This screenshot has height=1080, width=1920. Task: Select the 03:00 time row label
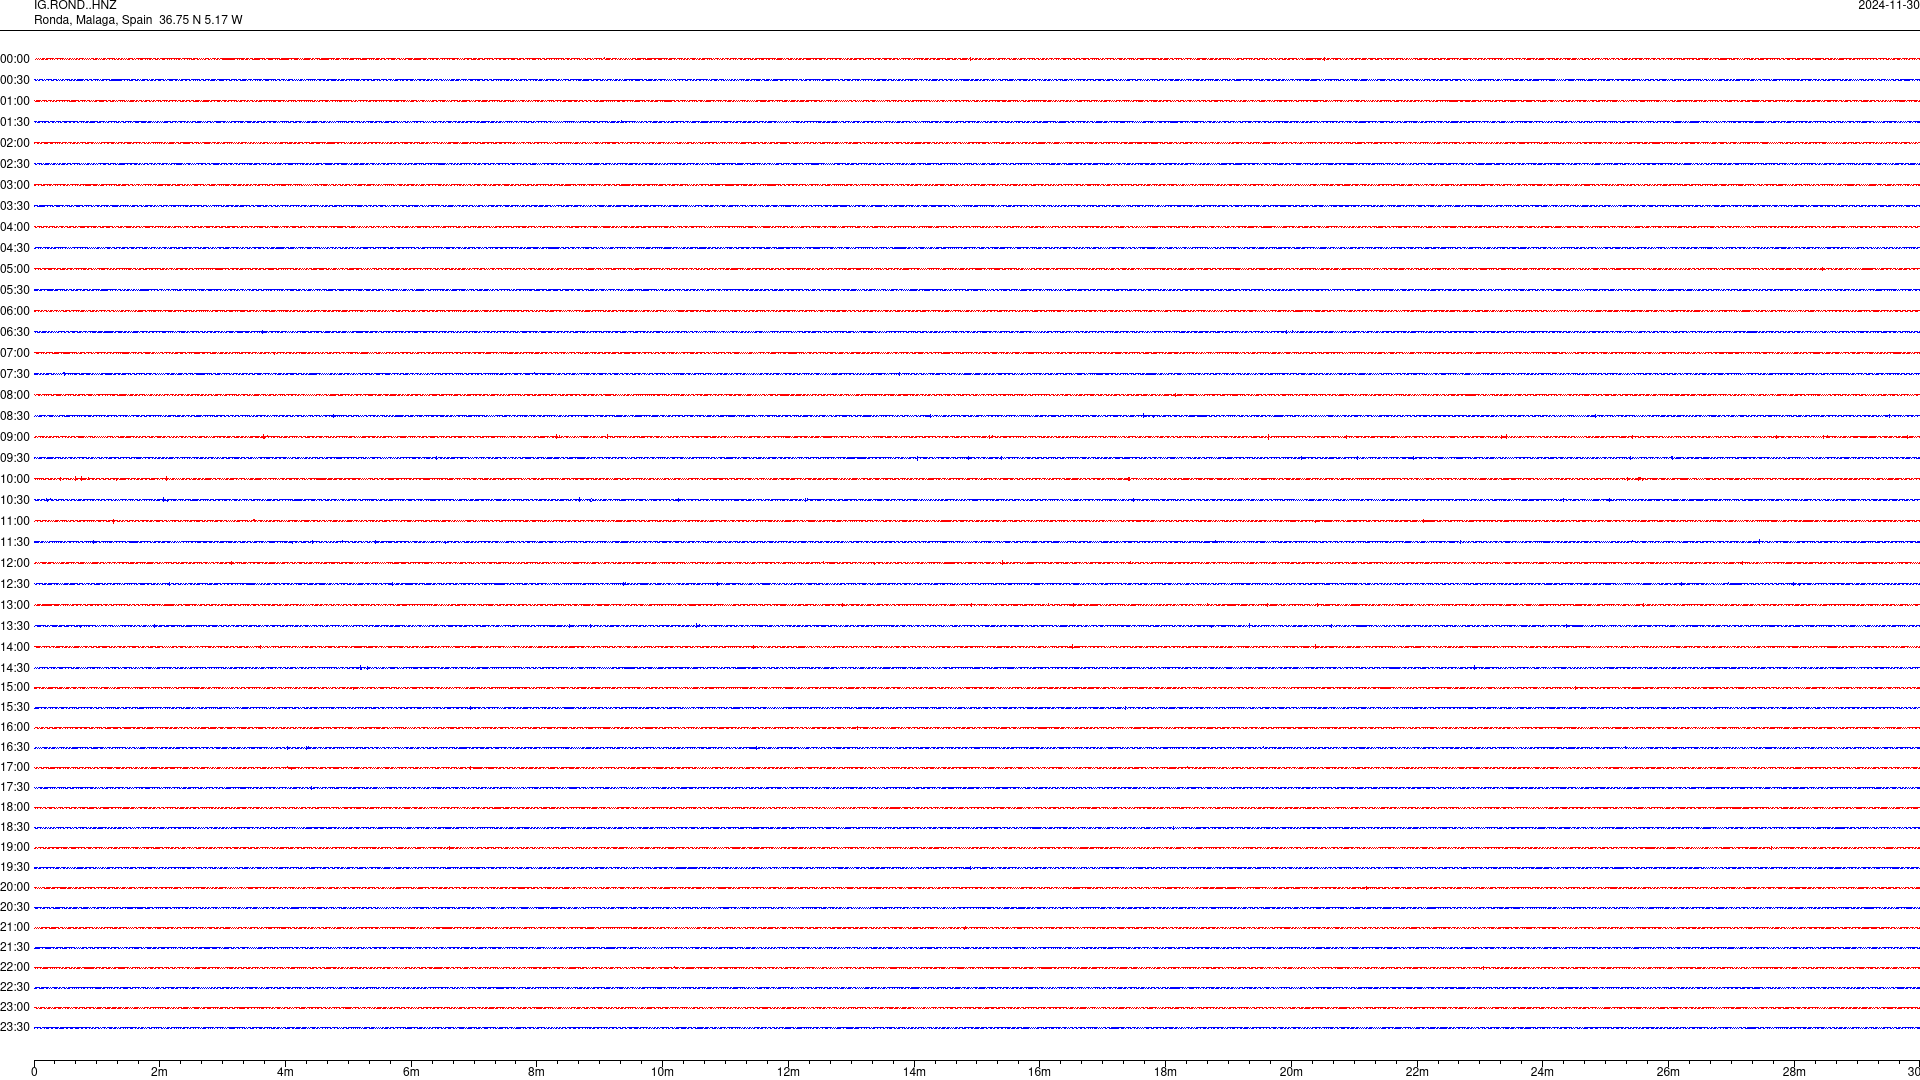click(x=15, y=185)
